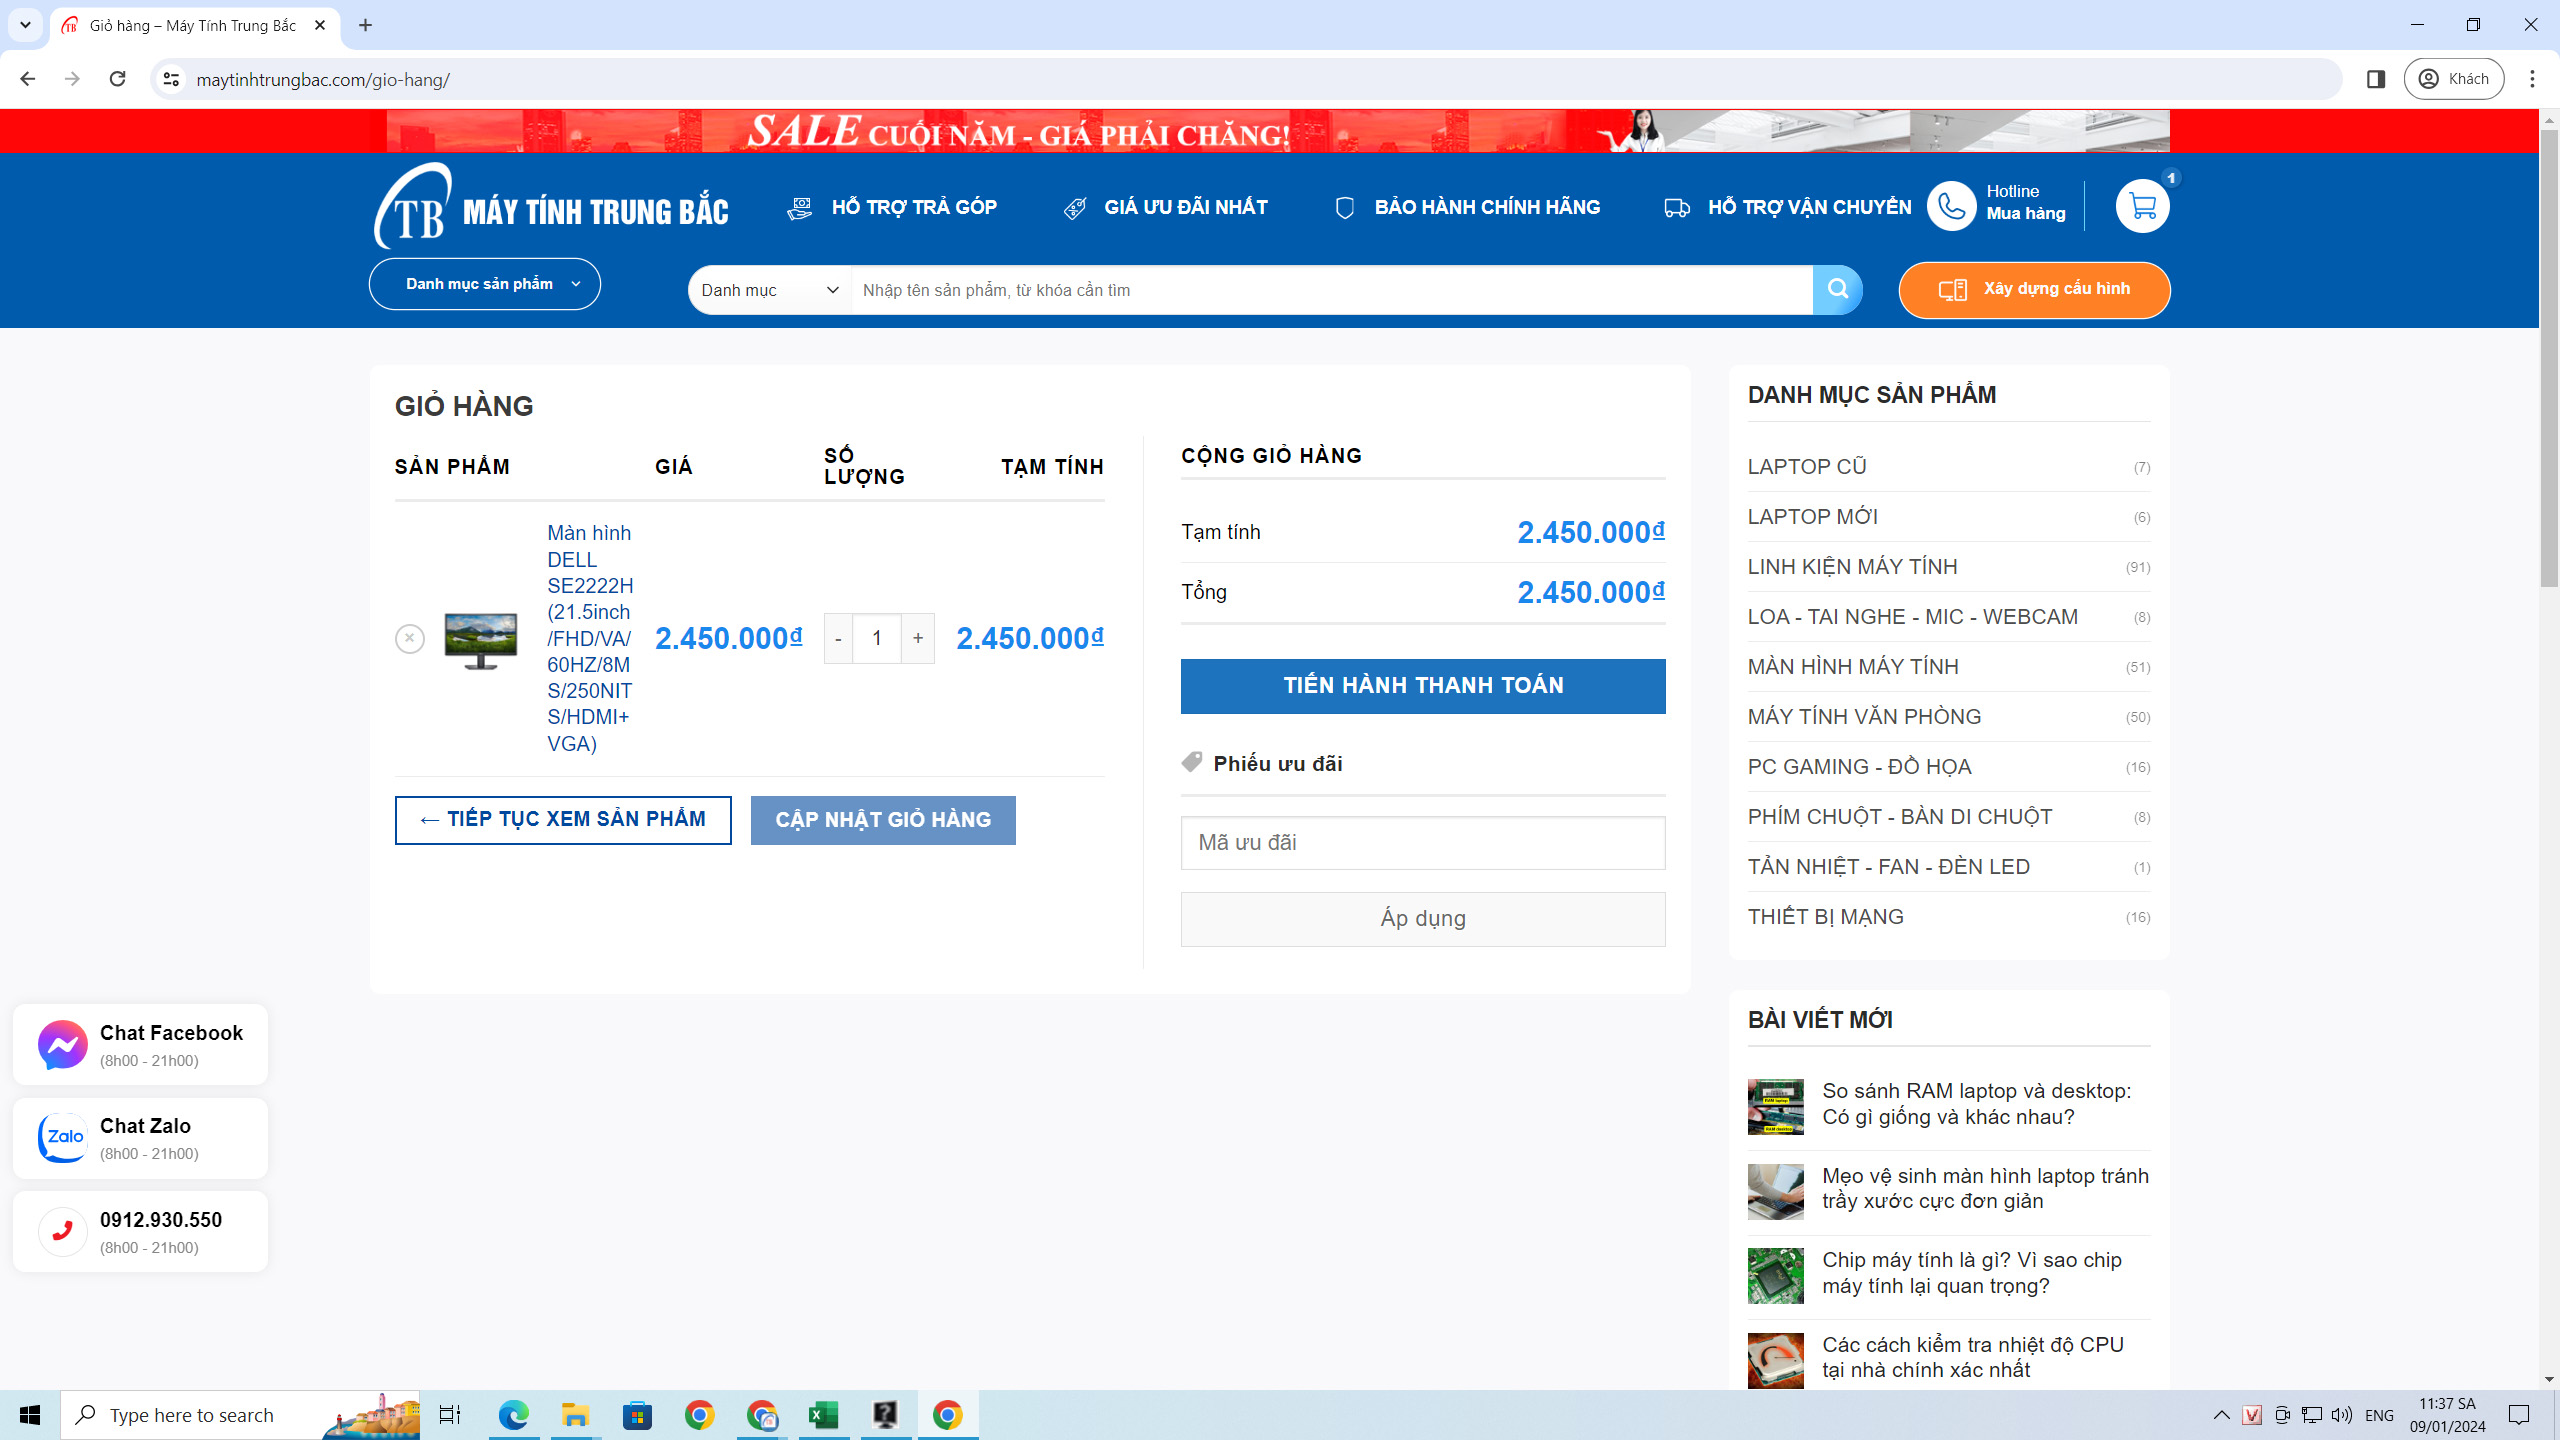2560x1440 pixels.
Task: Expand Danh mục sản phẩm dropdown
Action: click(485, 284)
